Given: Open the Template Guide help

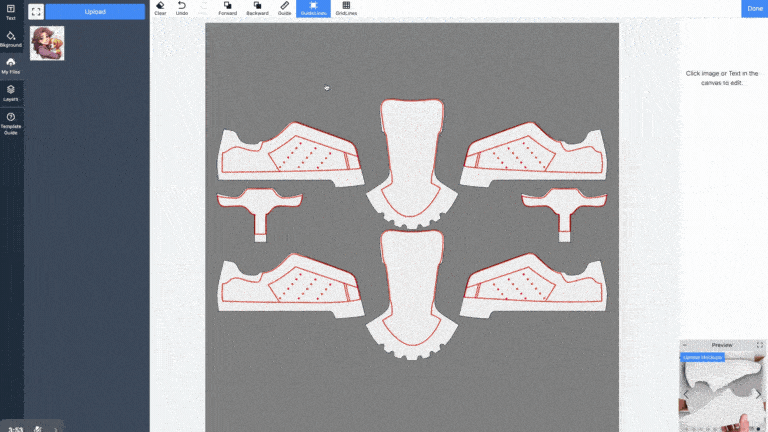Looking at the screenshot, I should tap(11, 124).
